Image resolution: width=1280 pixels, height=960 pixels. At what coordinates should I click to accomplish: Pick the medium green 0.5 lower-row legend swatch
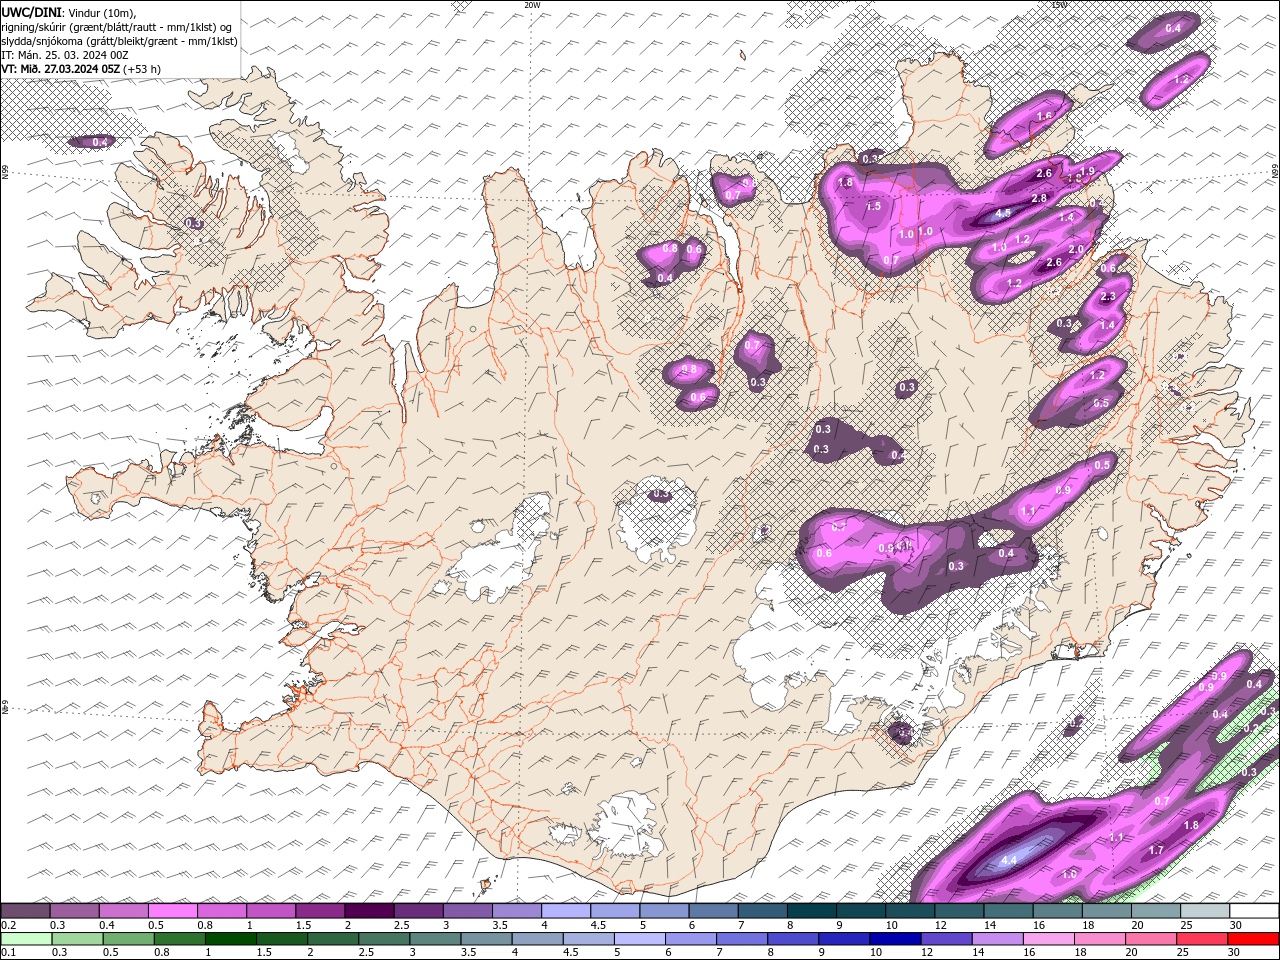click(127, 939)
